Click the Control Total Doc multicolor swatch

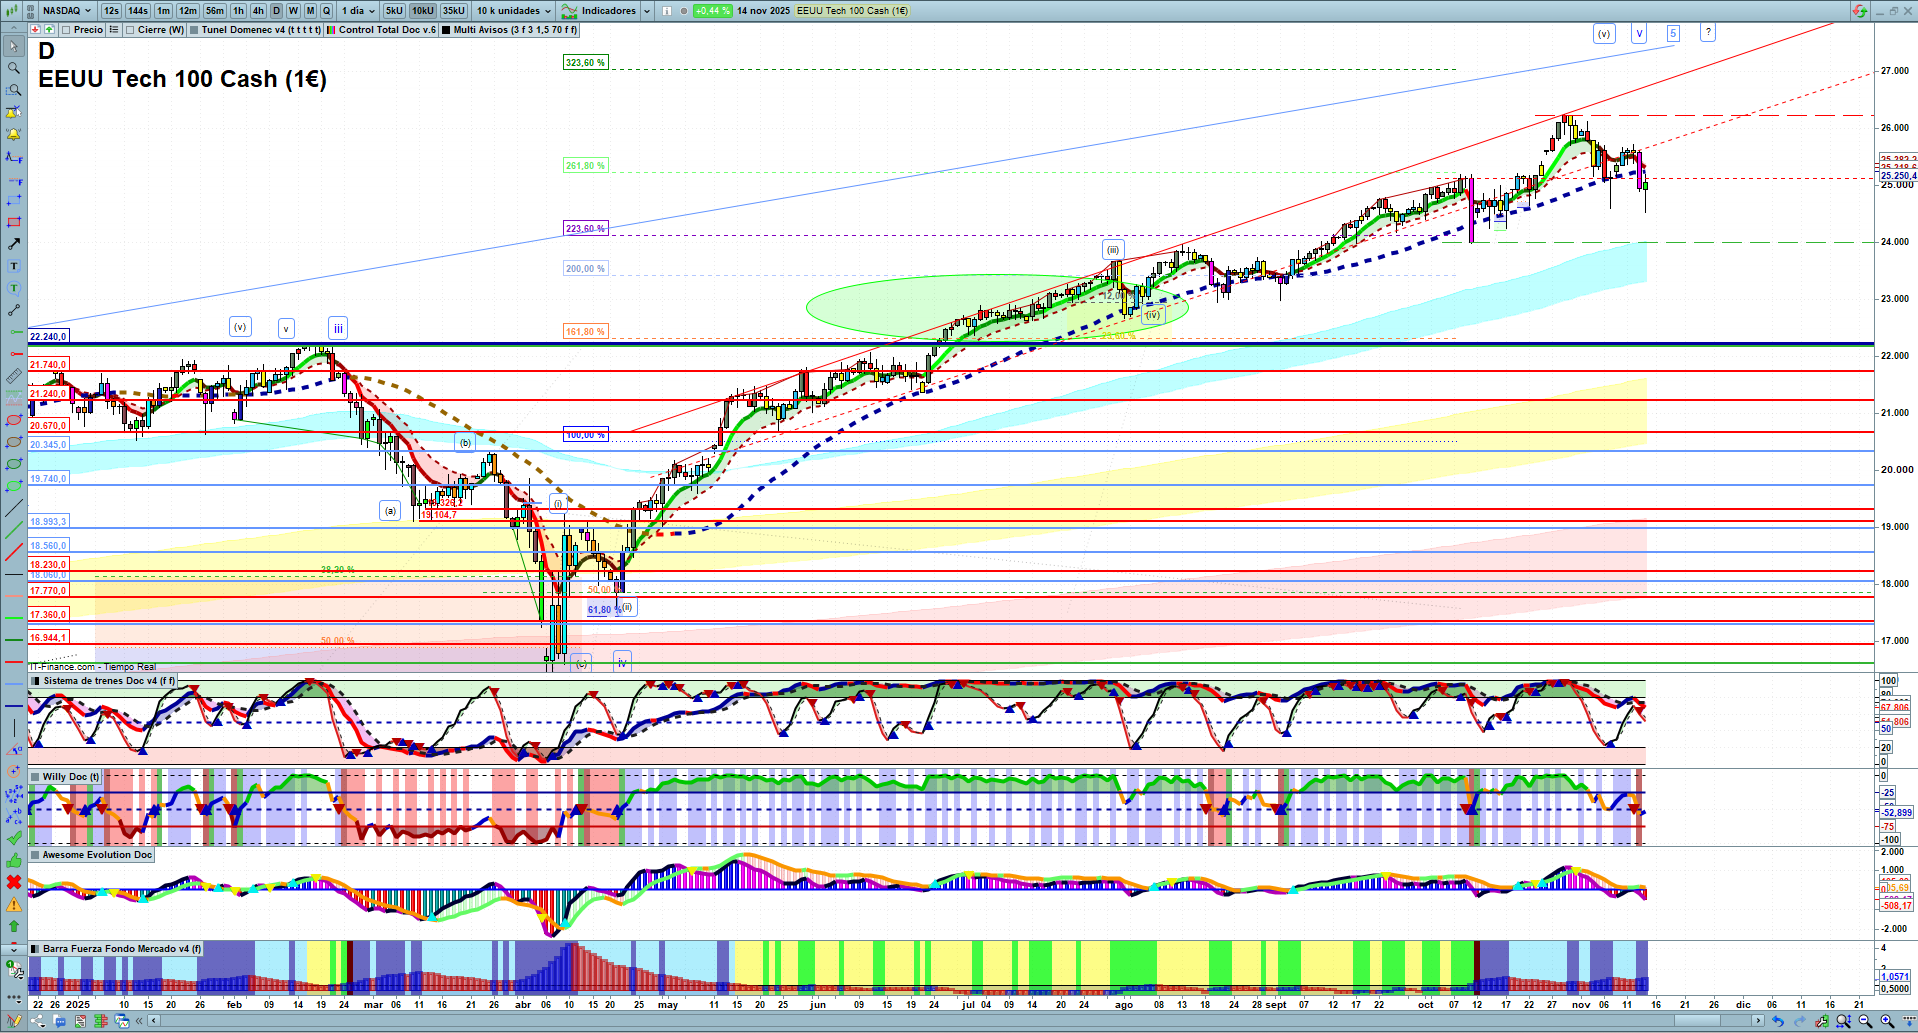click(331, 30)
